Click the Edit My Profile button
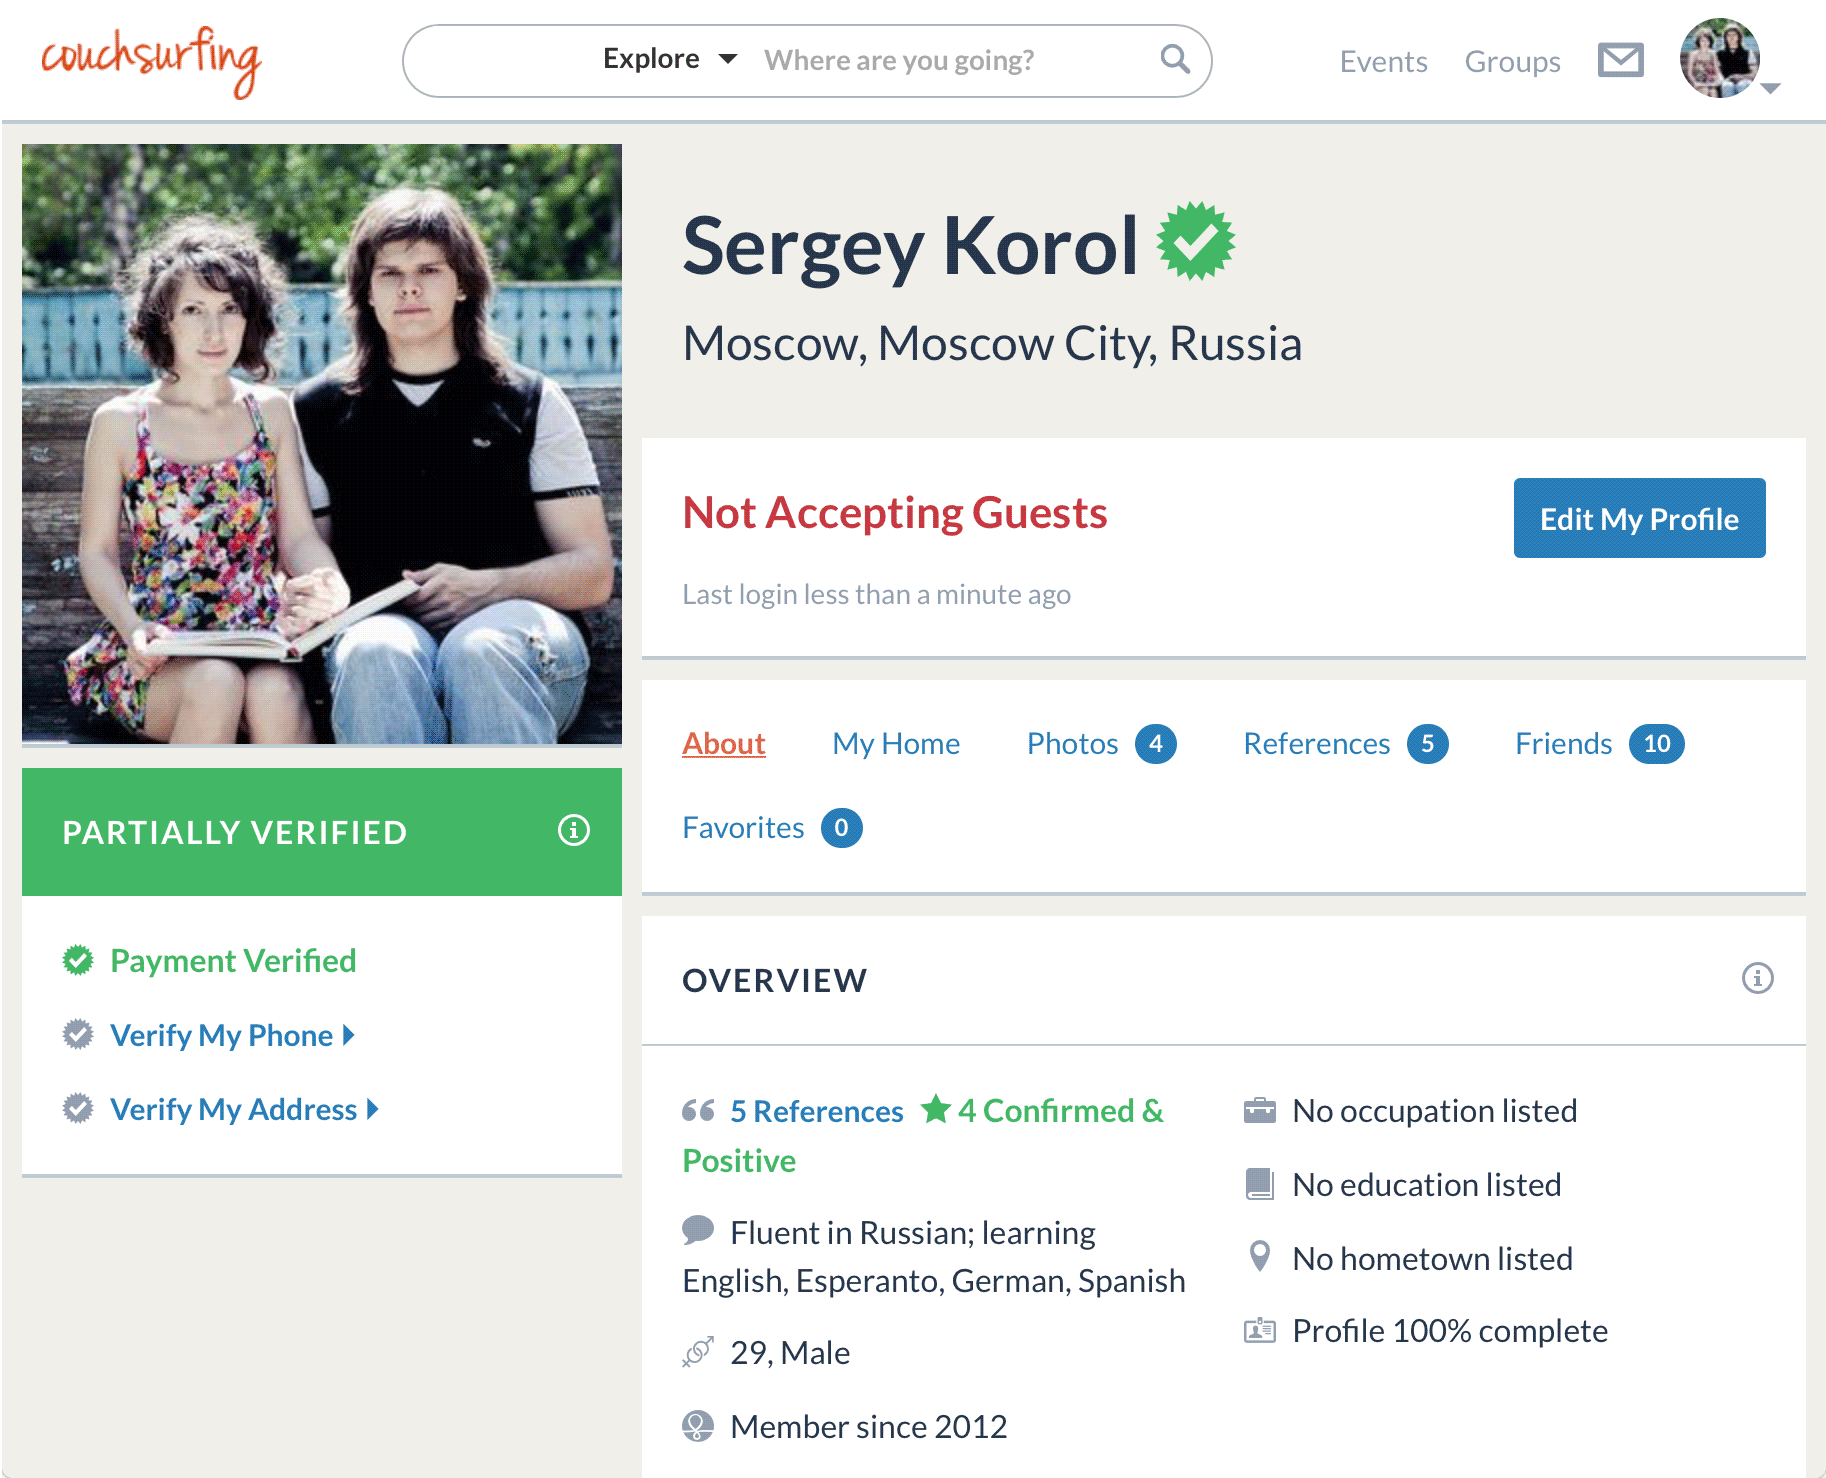 (x=1639, y=518)
